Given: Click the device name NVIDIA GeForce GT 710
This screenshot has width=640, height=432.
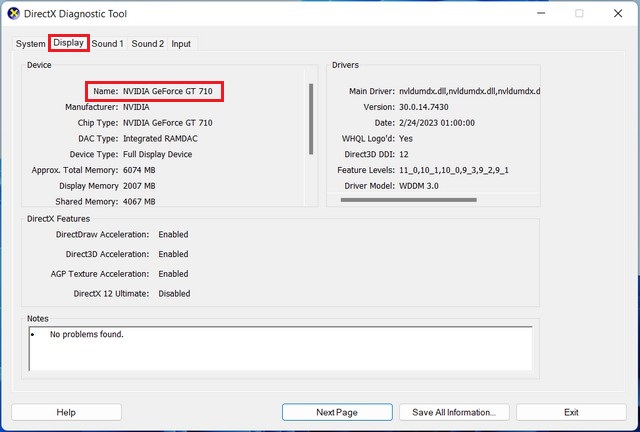Looking at the screenshot, I should [x=168, y=91].
